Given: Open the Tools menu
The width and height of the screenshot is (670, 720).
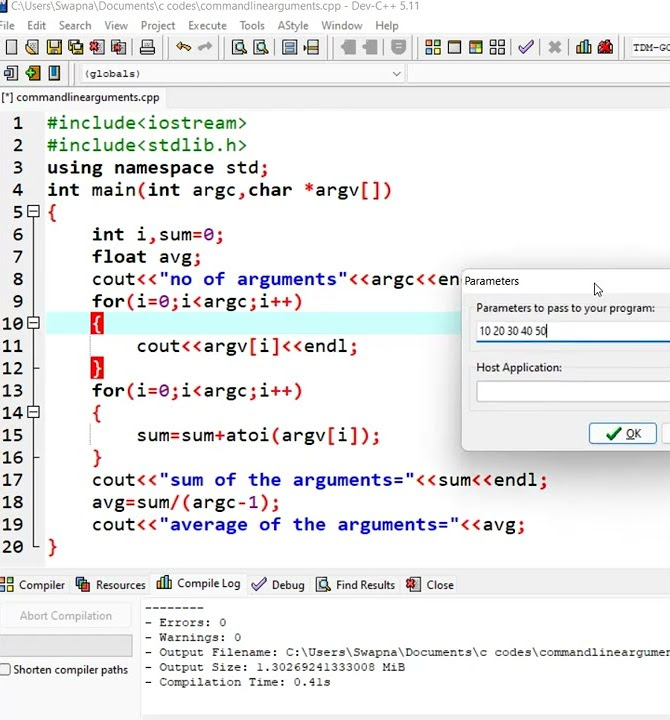Looking at the screenshot, I should click(252, 25).
